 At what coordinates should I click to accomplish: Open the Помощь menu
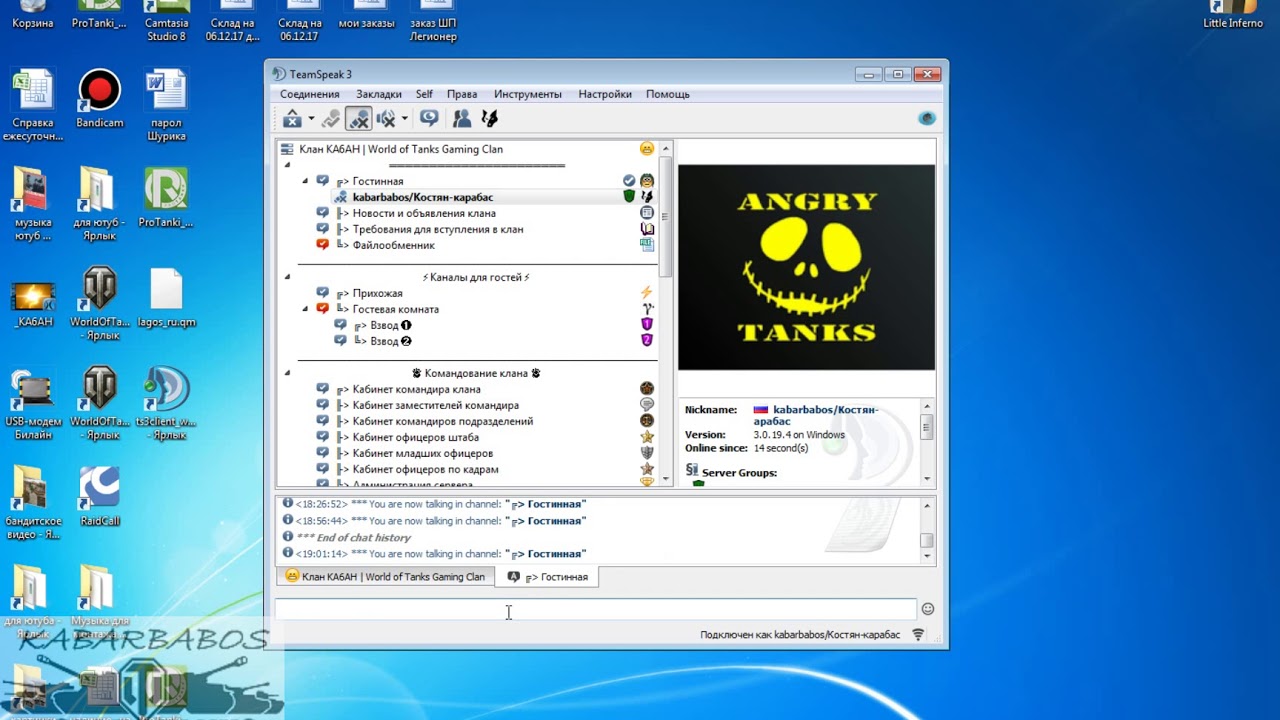(668, 94)
